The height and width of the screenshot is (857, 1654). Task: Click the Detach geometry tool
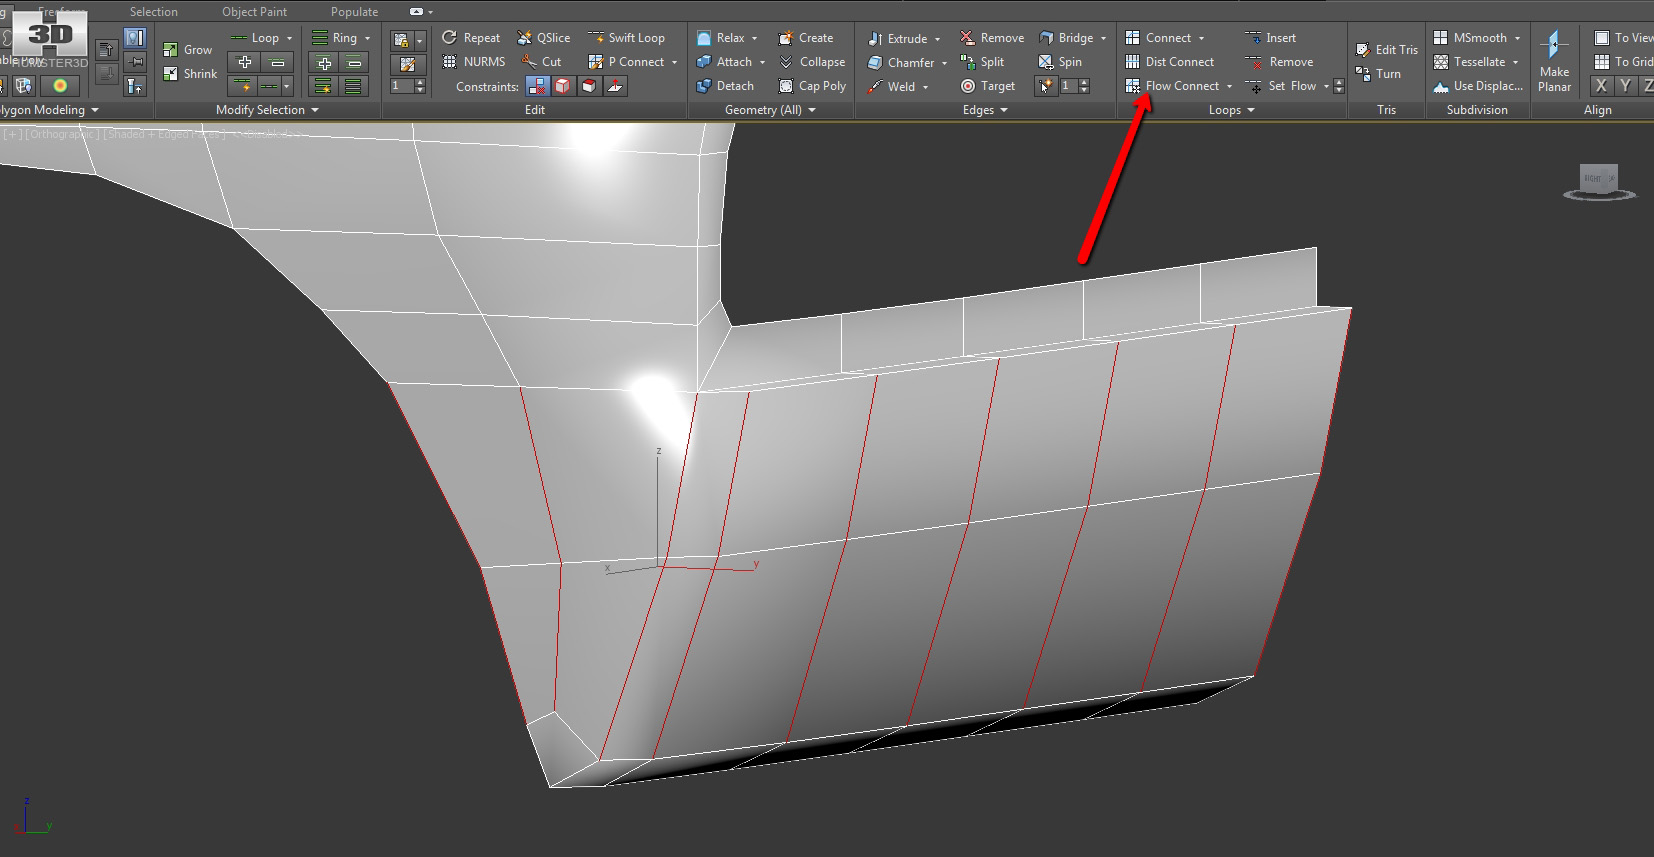tap(725, 86)
